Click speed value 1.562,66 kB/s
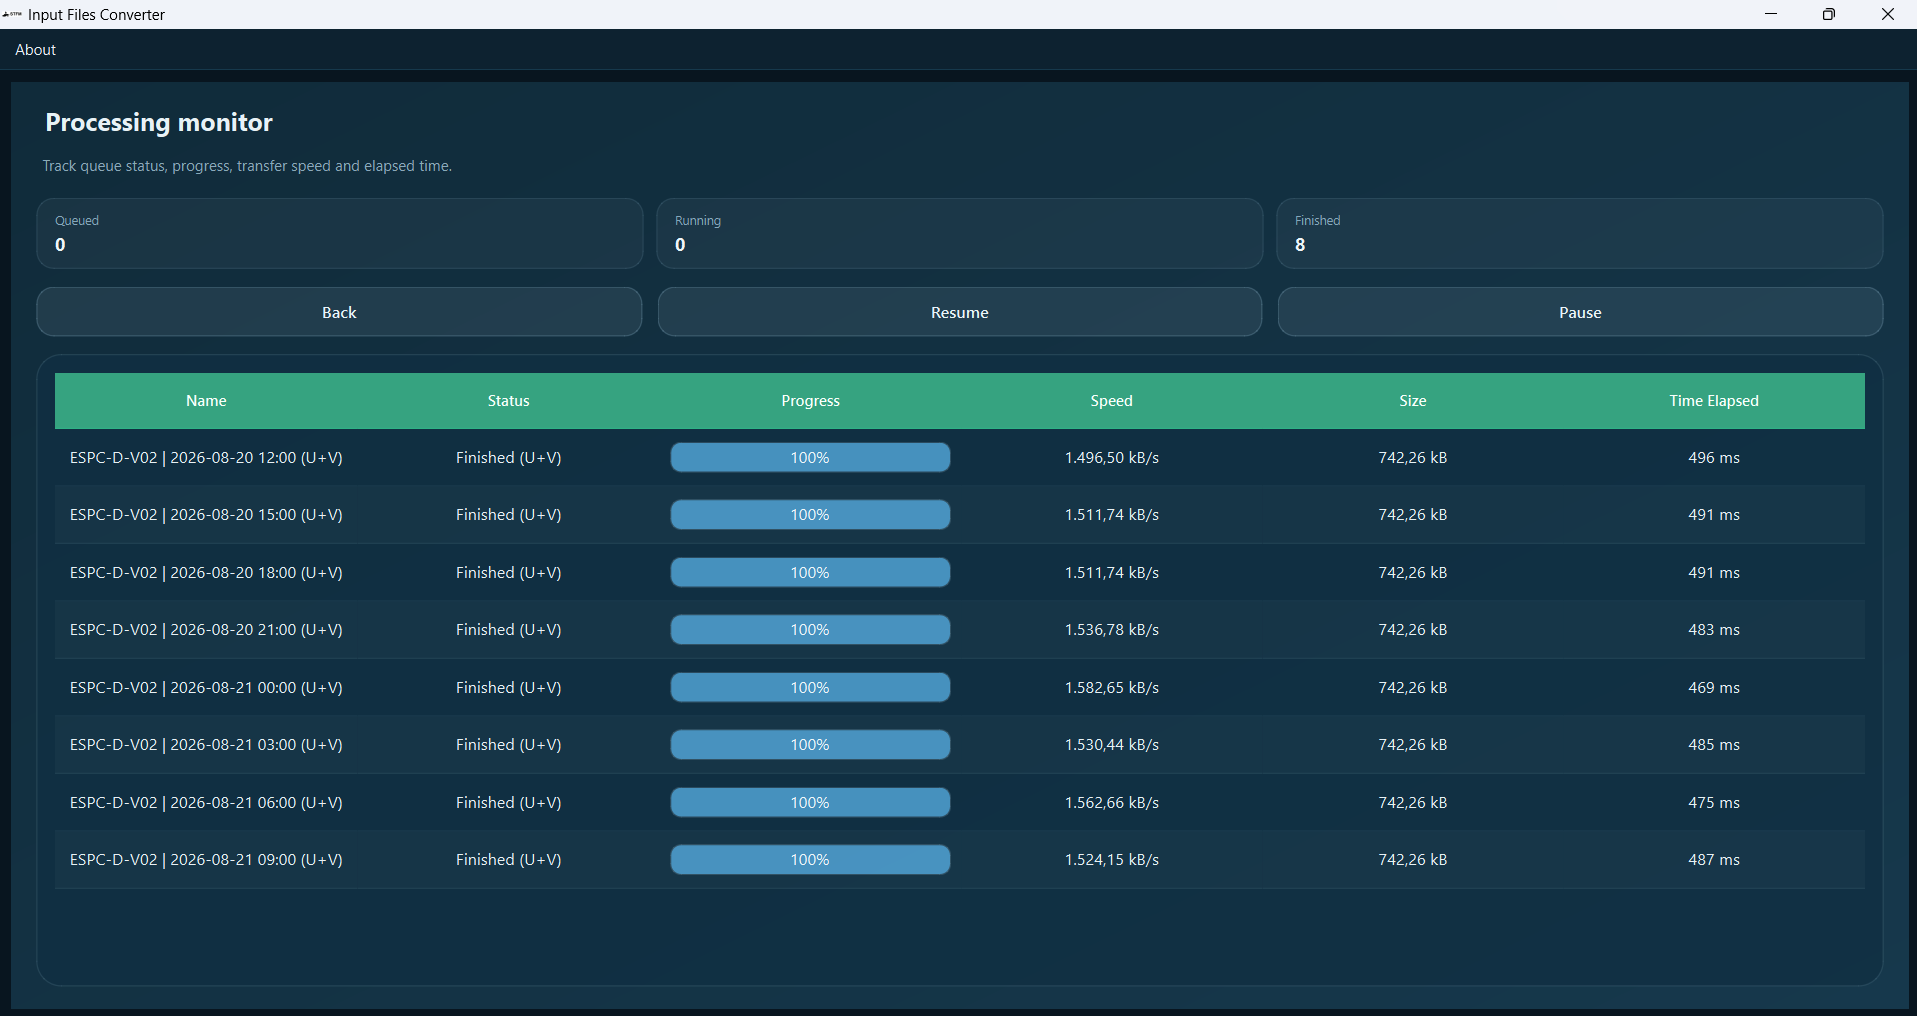 tap(1111, 803)
